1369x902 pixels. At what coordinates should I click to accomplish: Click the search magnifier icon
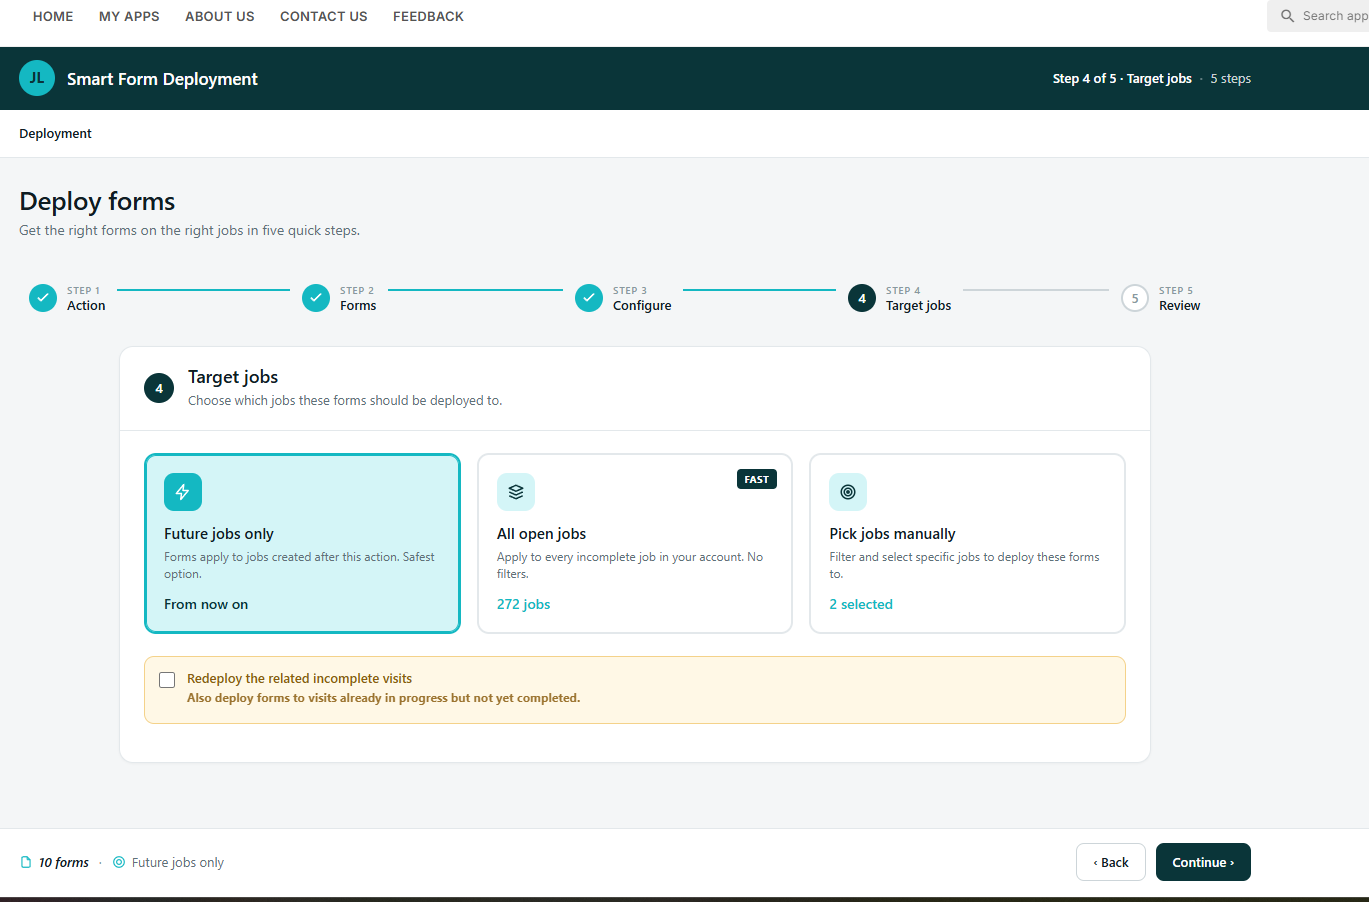pyautogui.click(x=1288, y=16)
